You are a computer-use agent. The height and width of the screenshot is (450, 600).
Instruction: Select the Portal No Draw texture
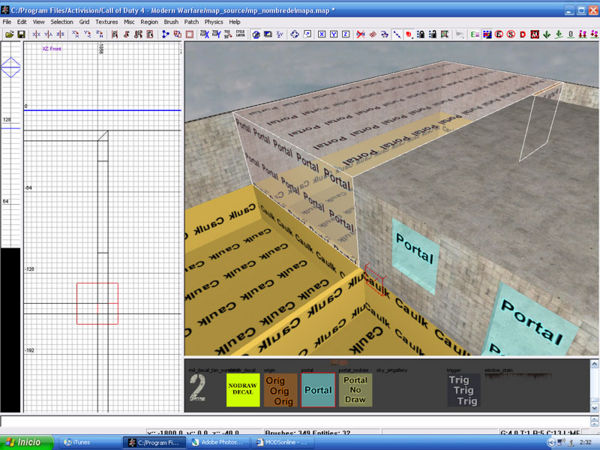(x=355, y=390)
